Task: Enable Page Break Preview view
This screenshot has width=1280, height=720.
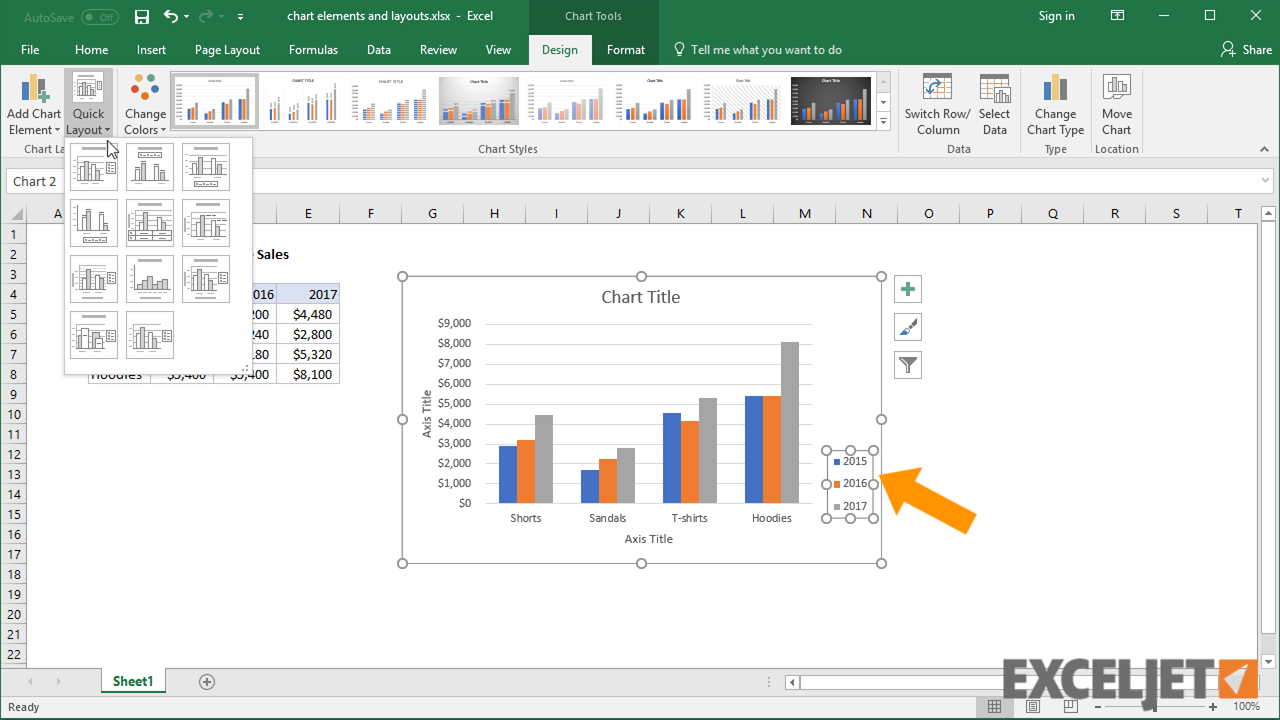Action: pyautogui.click(x=1070, y=706)
